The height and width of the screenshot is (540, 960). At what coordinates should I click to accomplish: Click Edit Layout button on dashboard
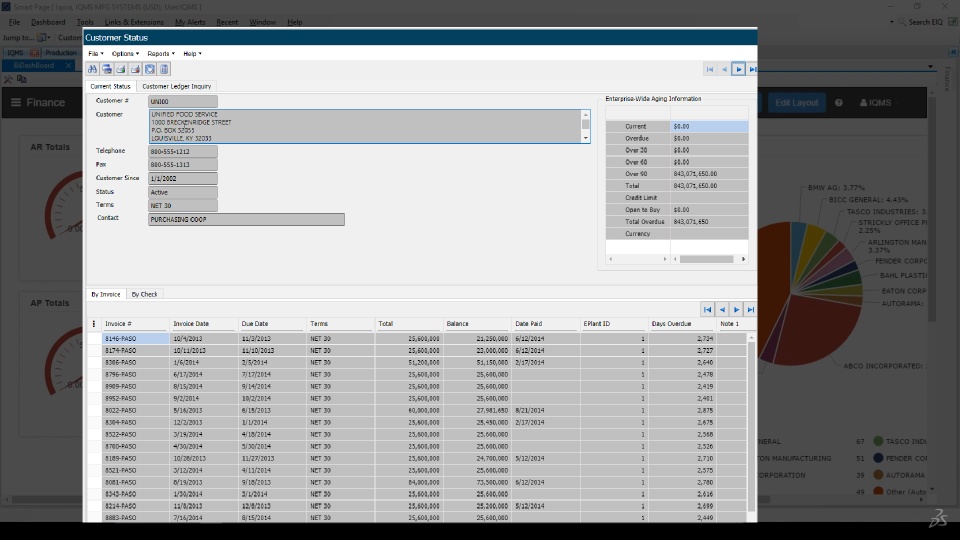797,103
